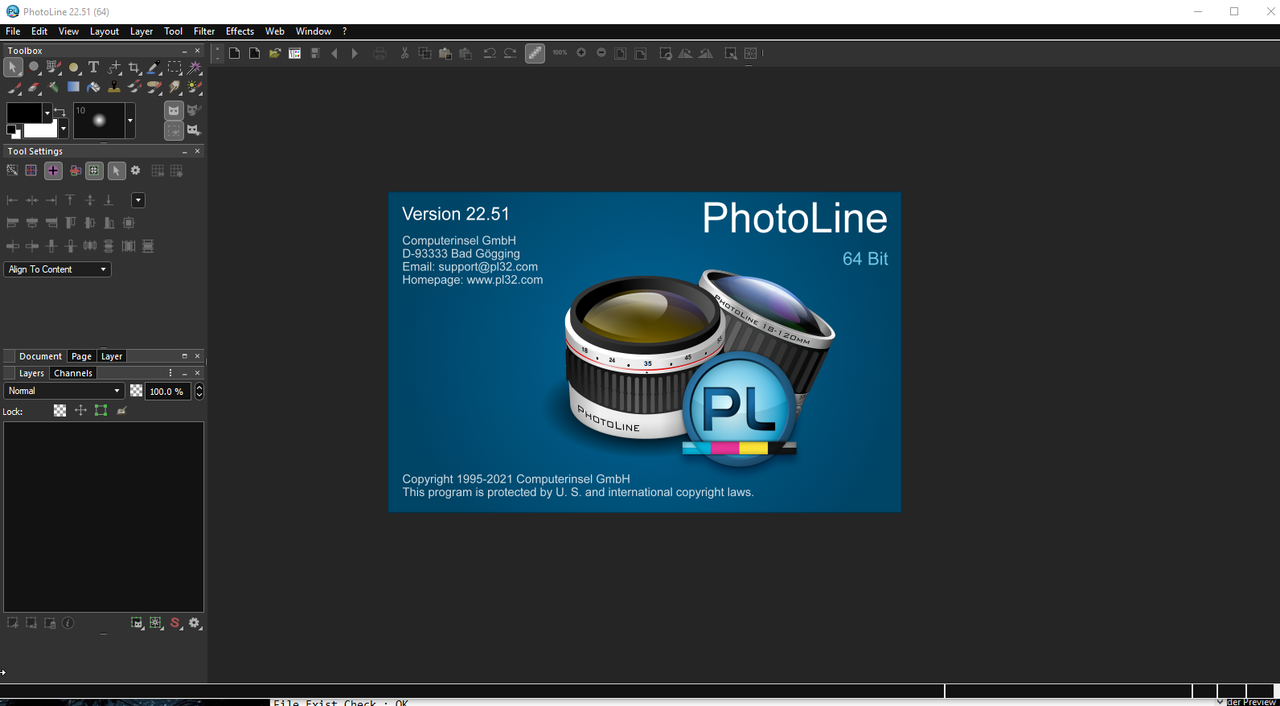Open Layers panel settings gear icon

click(x=194, y=623)
